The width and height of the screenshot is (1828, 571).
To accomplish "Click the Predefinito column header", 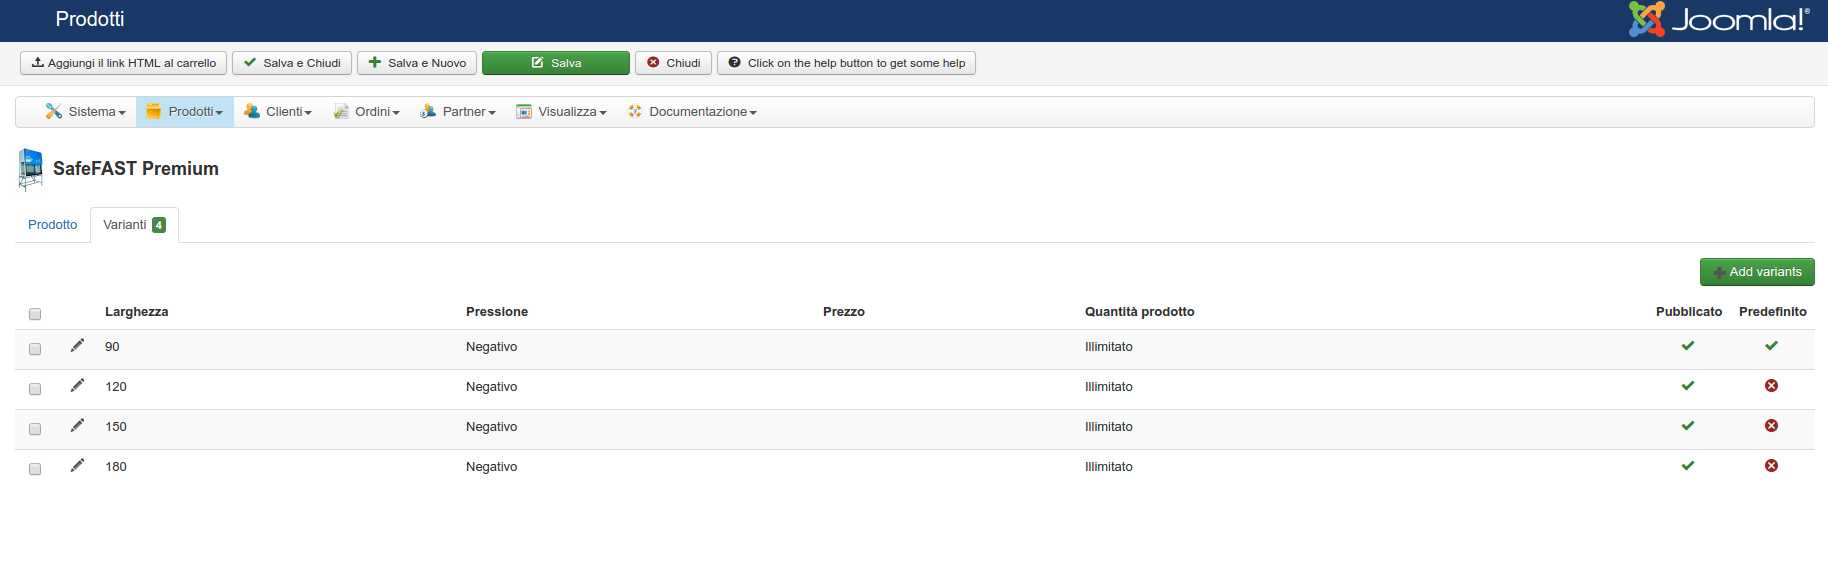I will pos(1773,312).
